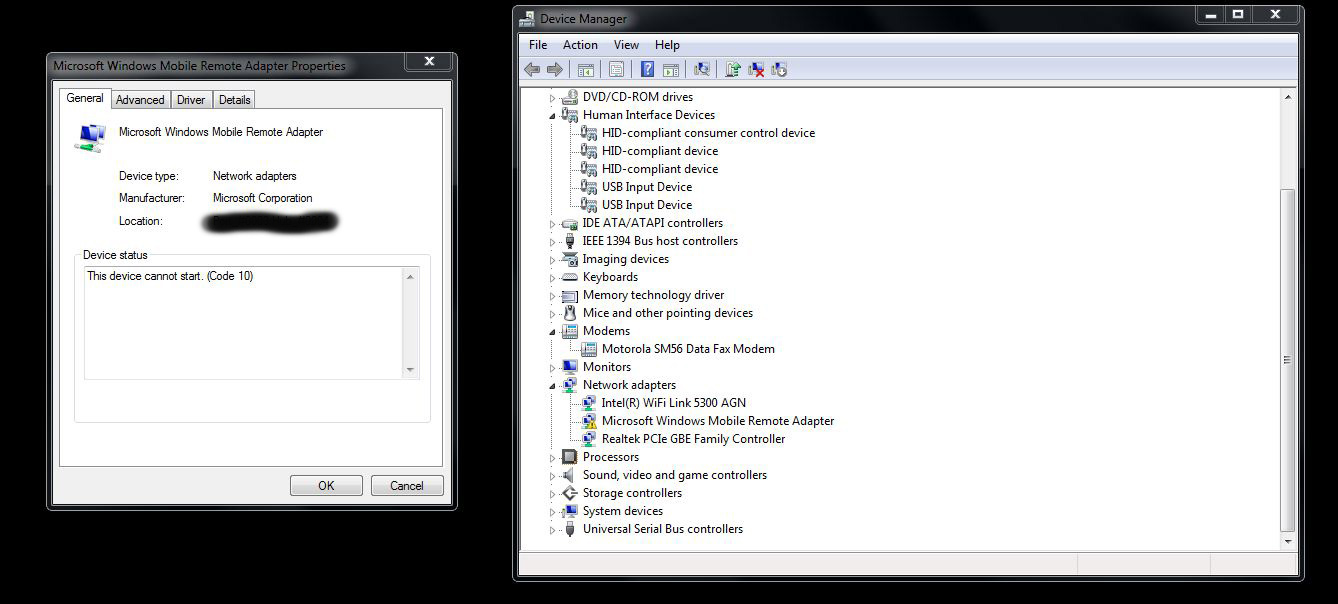Screen dimensions: 1338x604
Task: Click the System devices icon
Action: coord(570,511)
